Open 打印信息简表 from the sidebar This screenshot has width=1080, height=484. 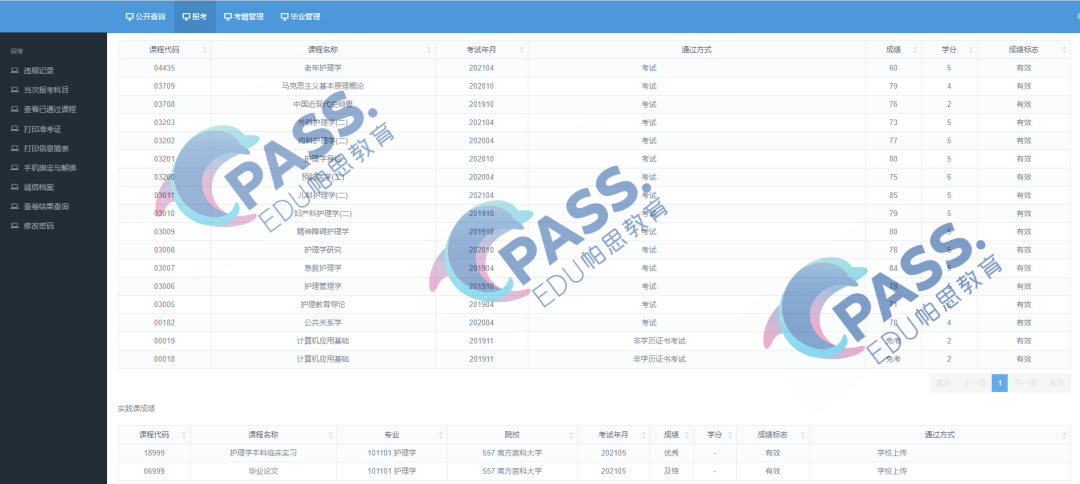point(46,148)
